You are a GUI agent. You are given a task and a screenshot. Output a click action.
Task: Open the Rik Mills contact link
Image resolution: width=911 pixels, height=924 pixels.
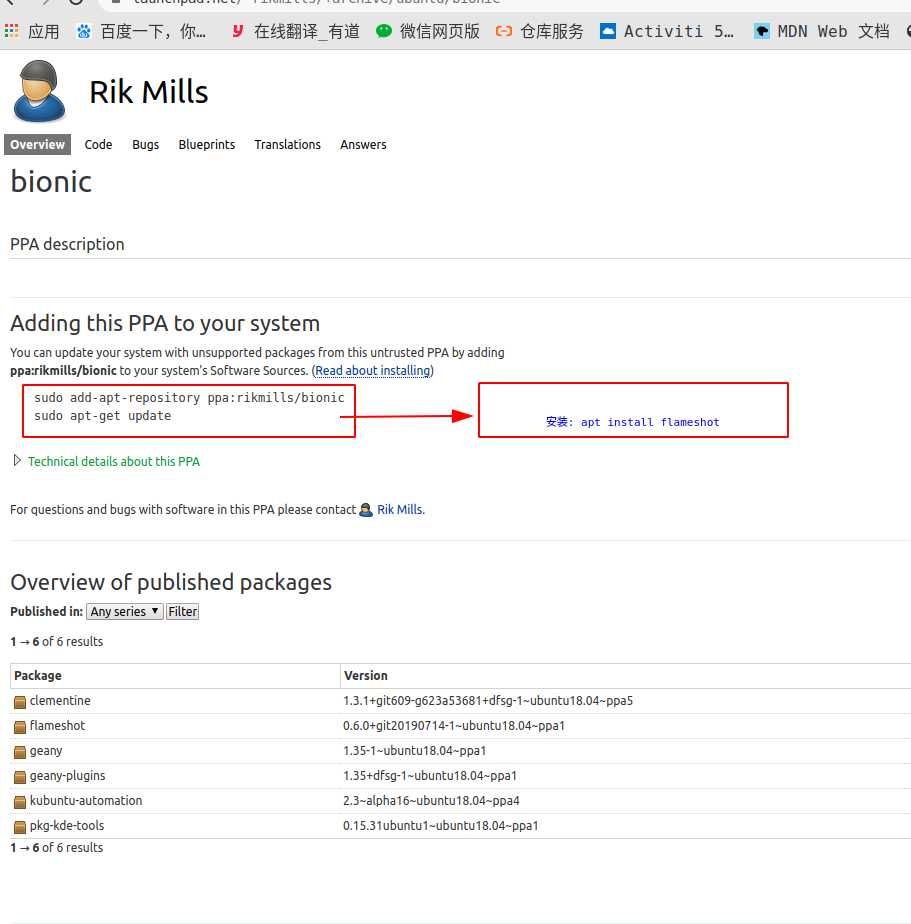400,510
